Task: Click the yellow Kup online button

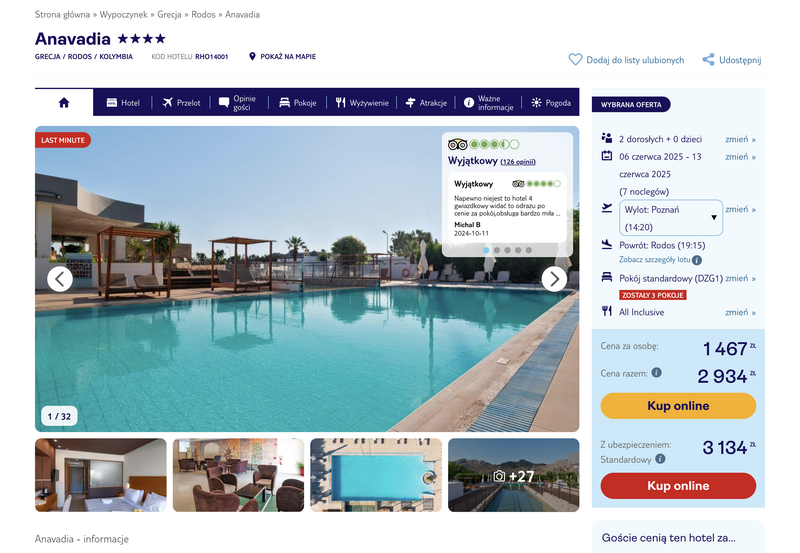Action: (678, 406)
